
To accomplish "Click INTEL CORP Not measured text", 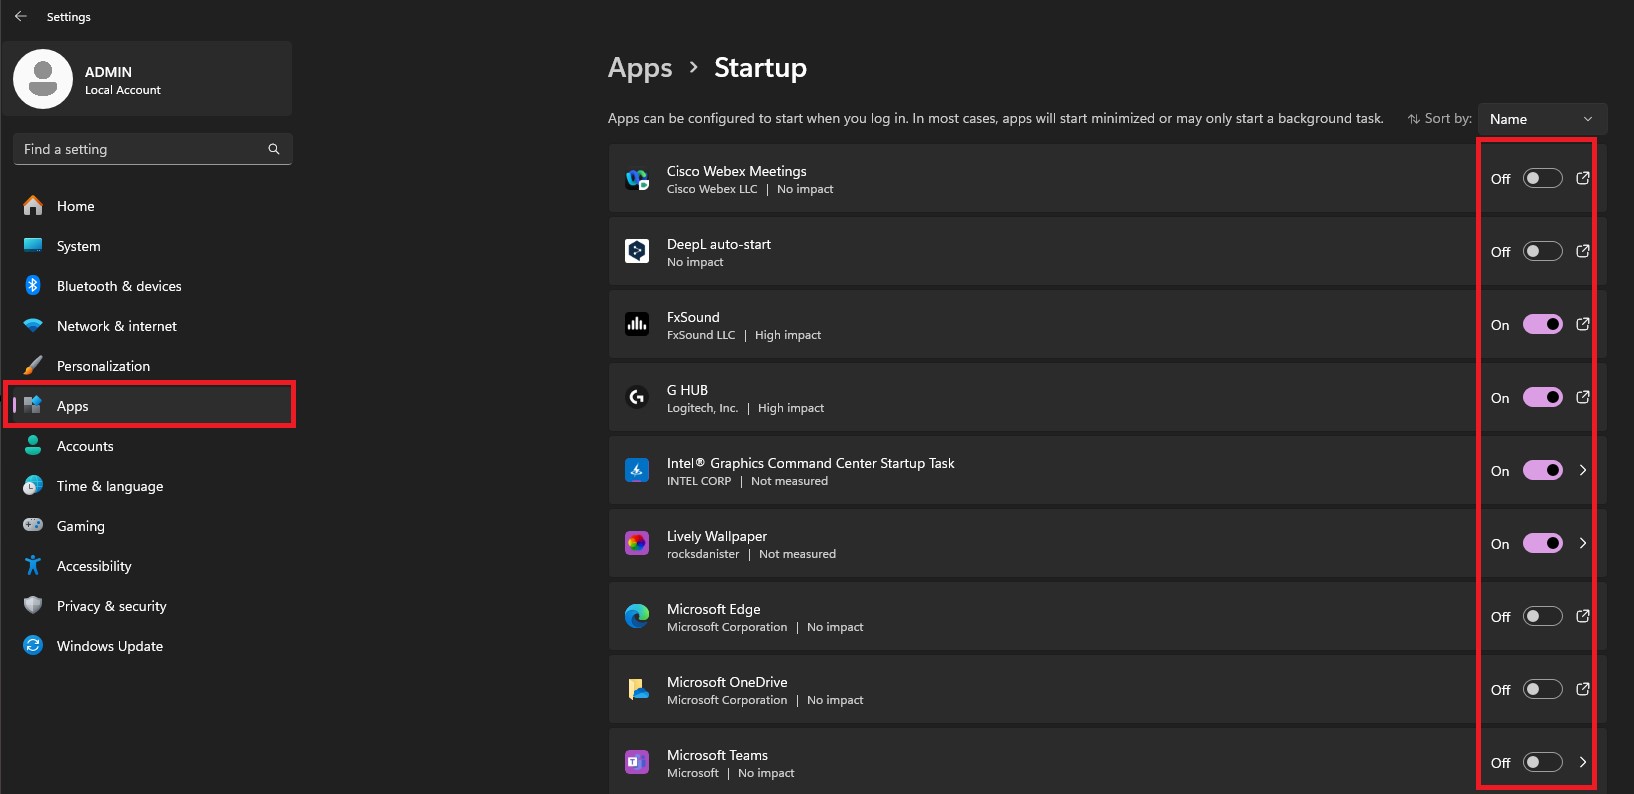I will click(747, 481).
